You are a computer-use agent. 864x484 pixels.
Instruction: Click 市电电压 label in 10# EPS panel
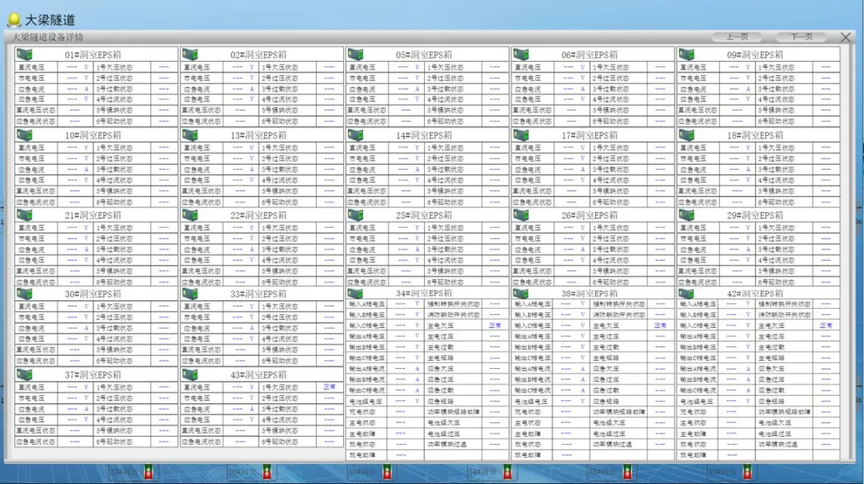click(x=31, y=158)
